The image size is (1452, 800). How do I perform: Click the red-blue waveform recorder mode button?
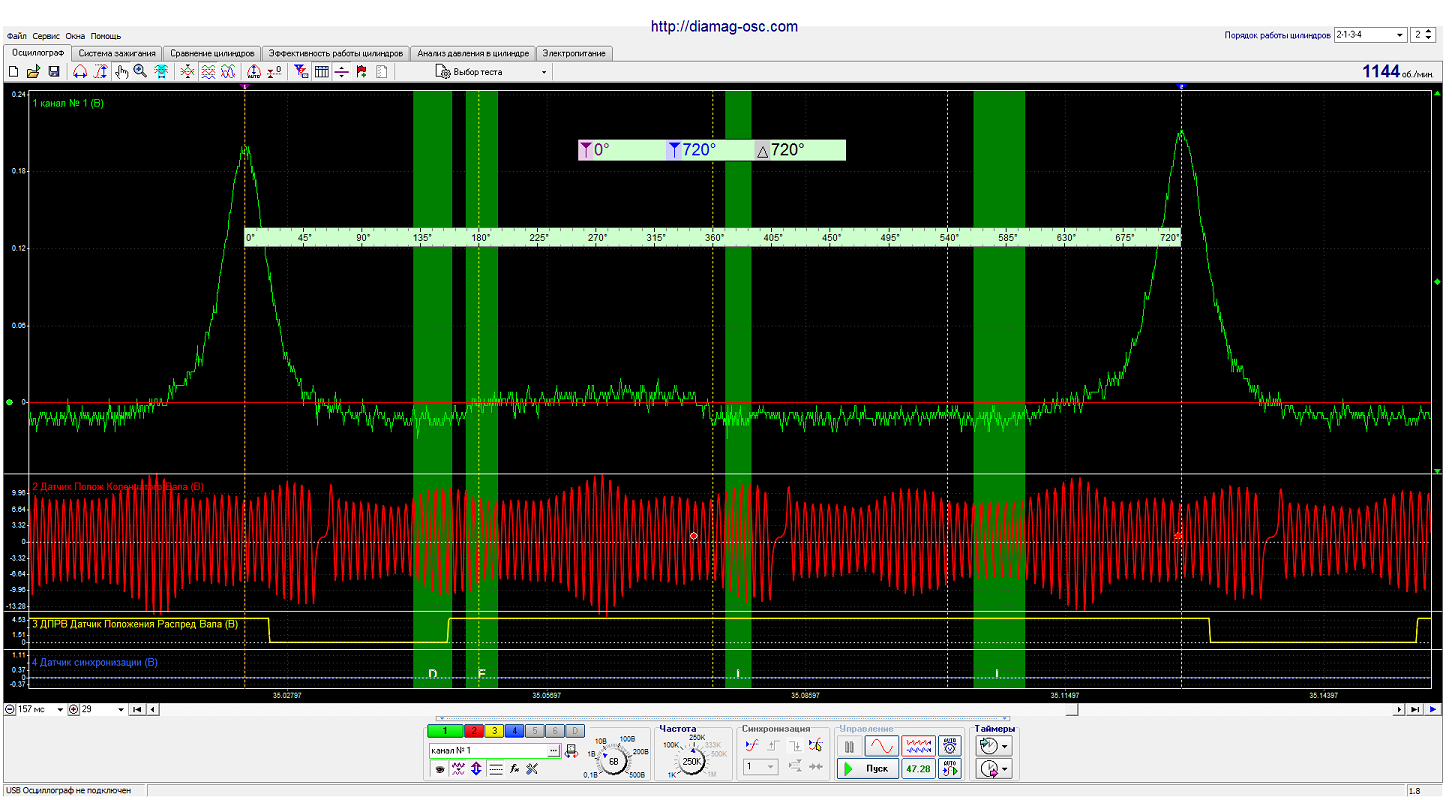tap(918, 746)
